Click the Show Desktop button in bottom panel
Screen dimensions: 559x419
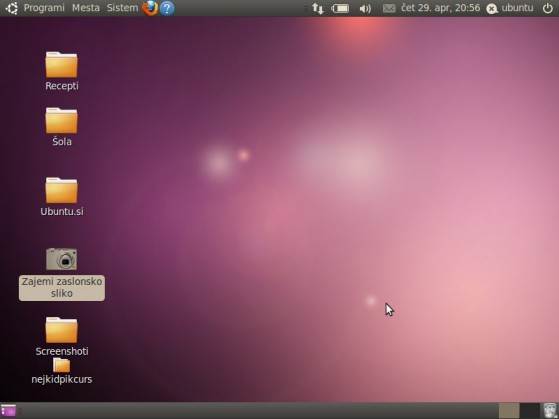pos(9,411)
